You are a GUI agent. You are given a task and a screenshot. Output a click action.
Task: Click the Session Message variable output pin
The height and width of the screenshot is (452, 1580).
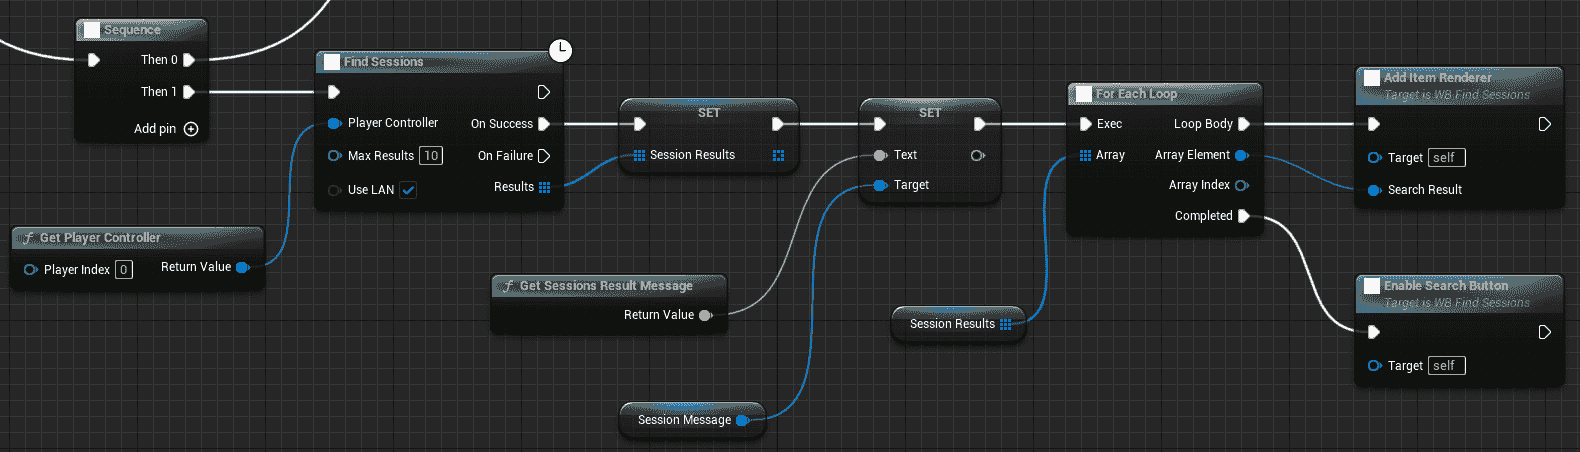(x=743, y=421)
